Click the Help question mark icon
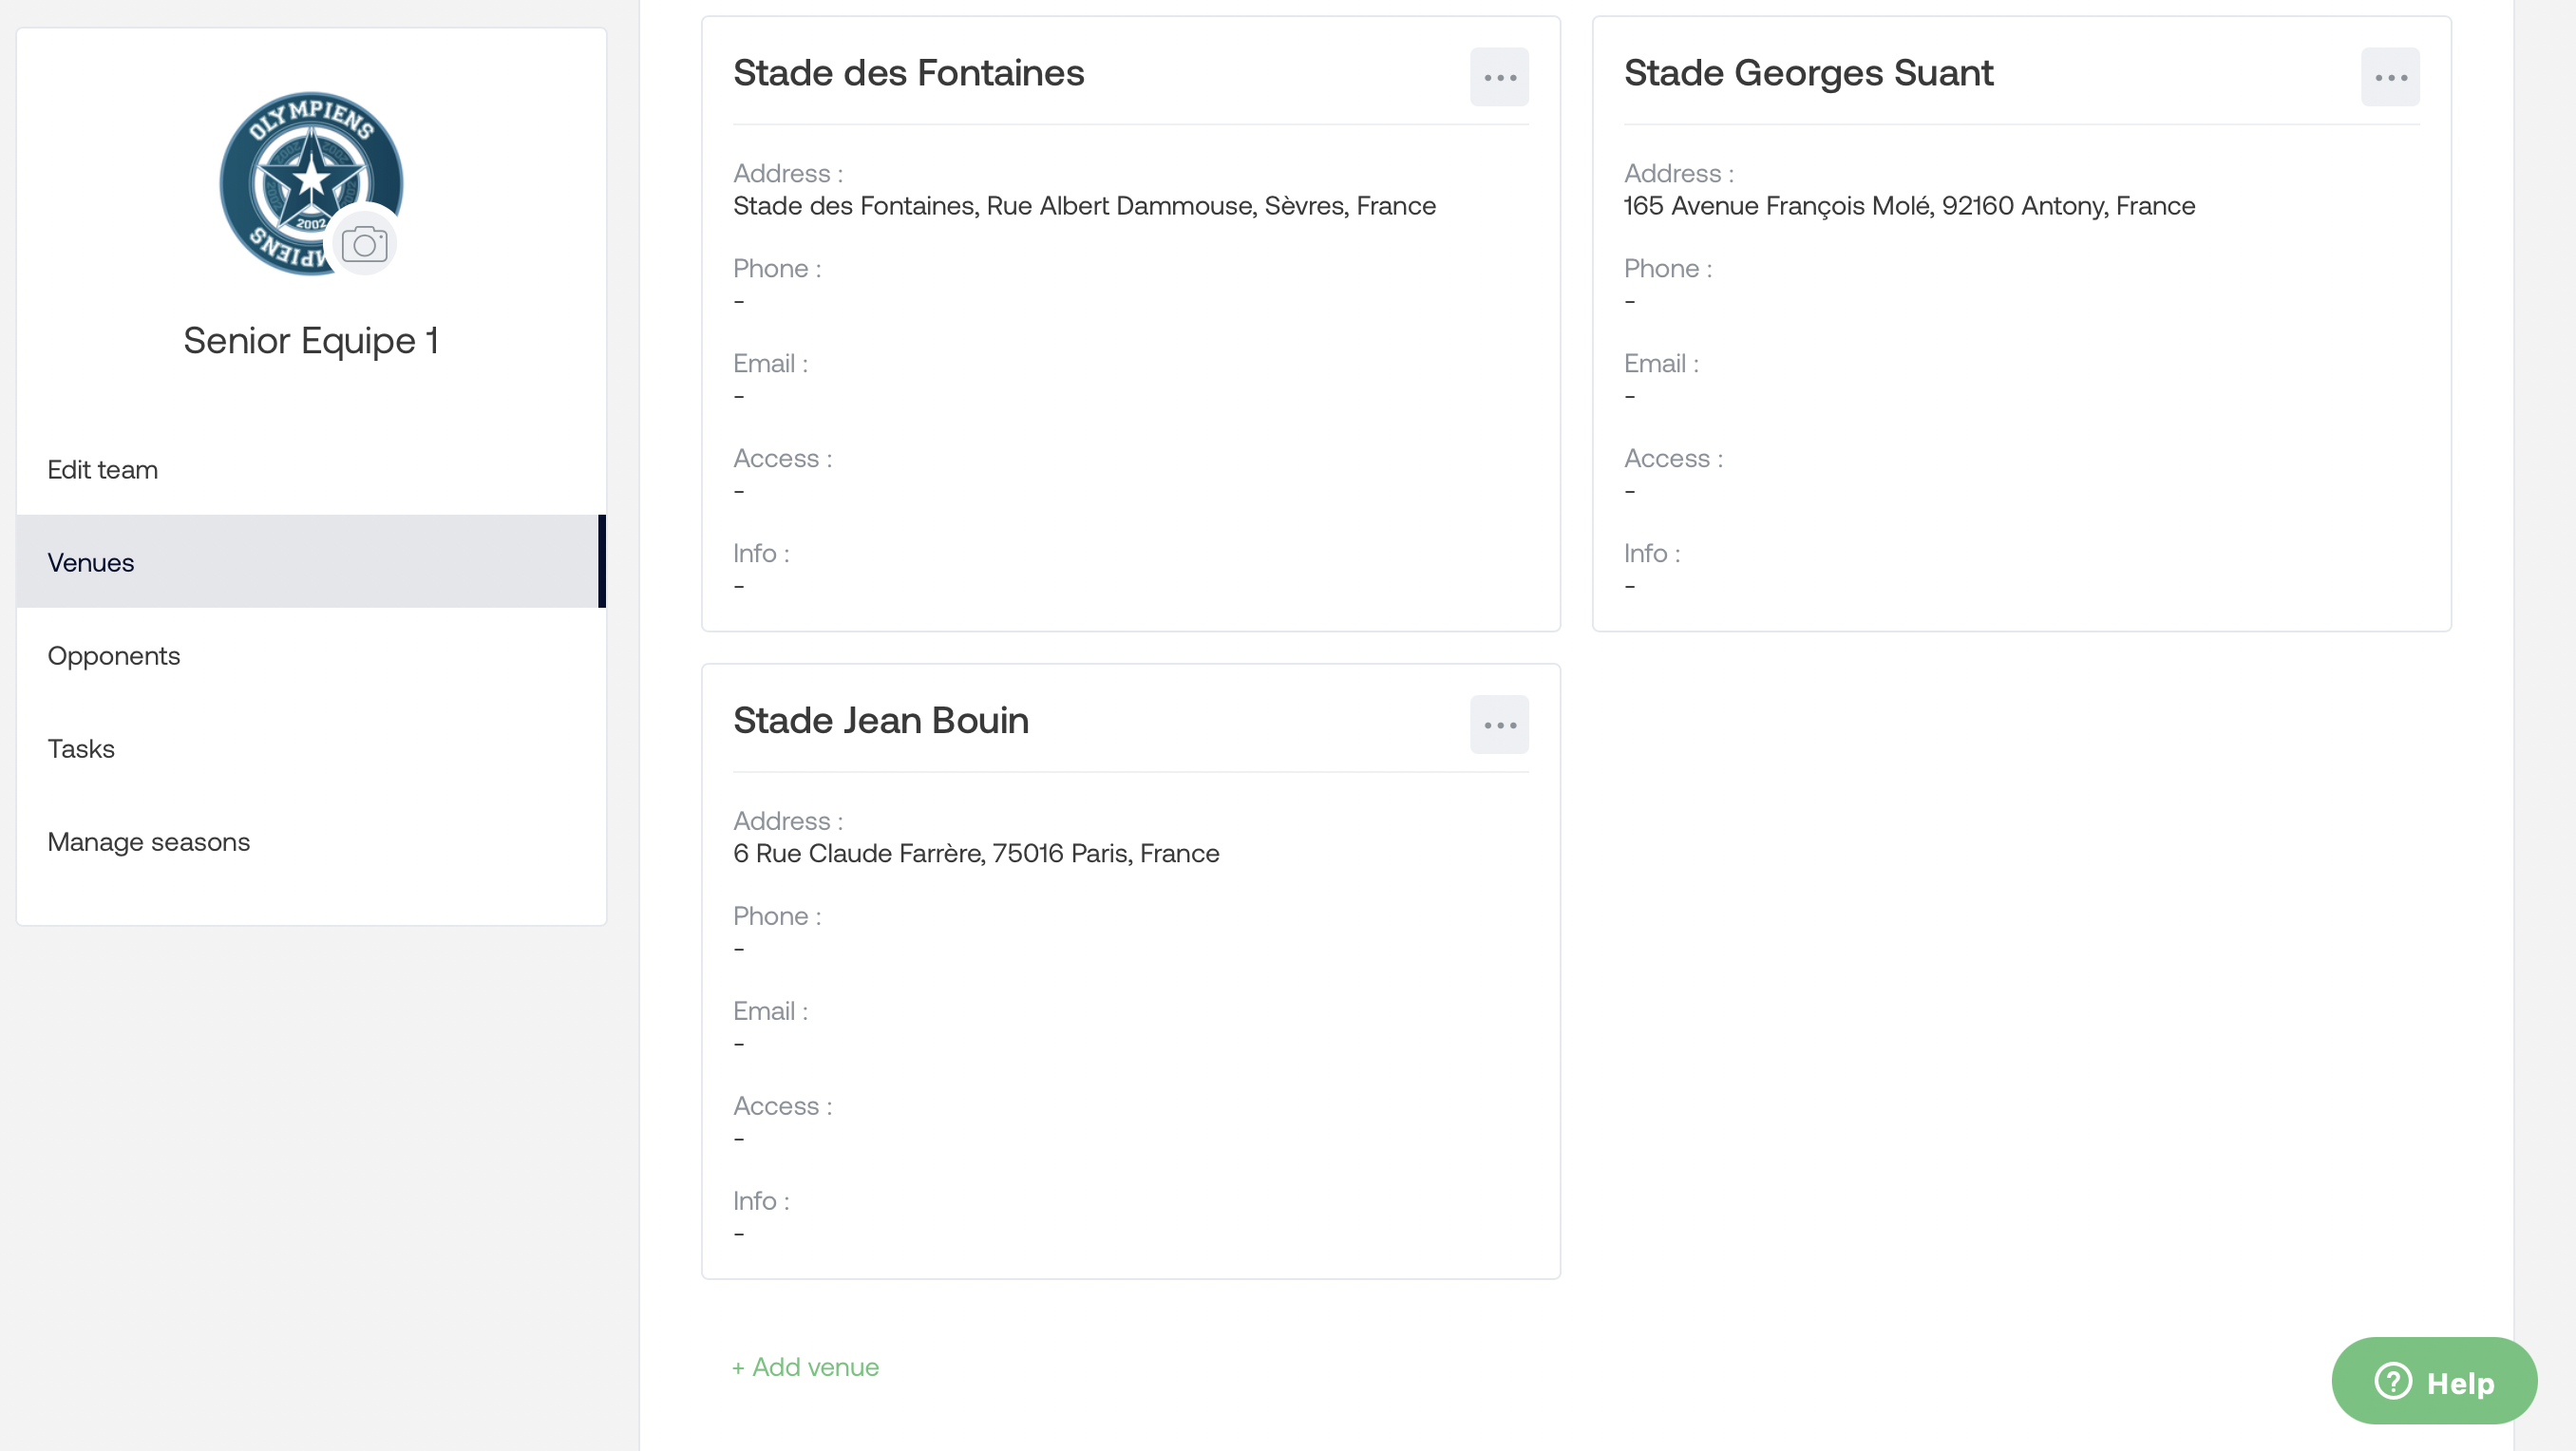Viewport: 2576px width, 1451px height. click(x=2393, y=1382)
